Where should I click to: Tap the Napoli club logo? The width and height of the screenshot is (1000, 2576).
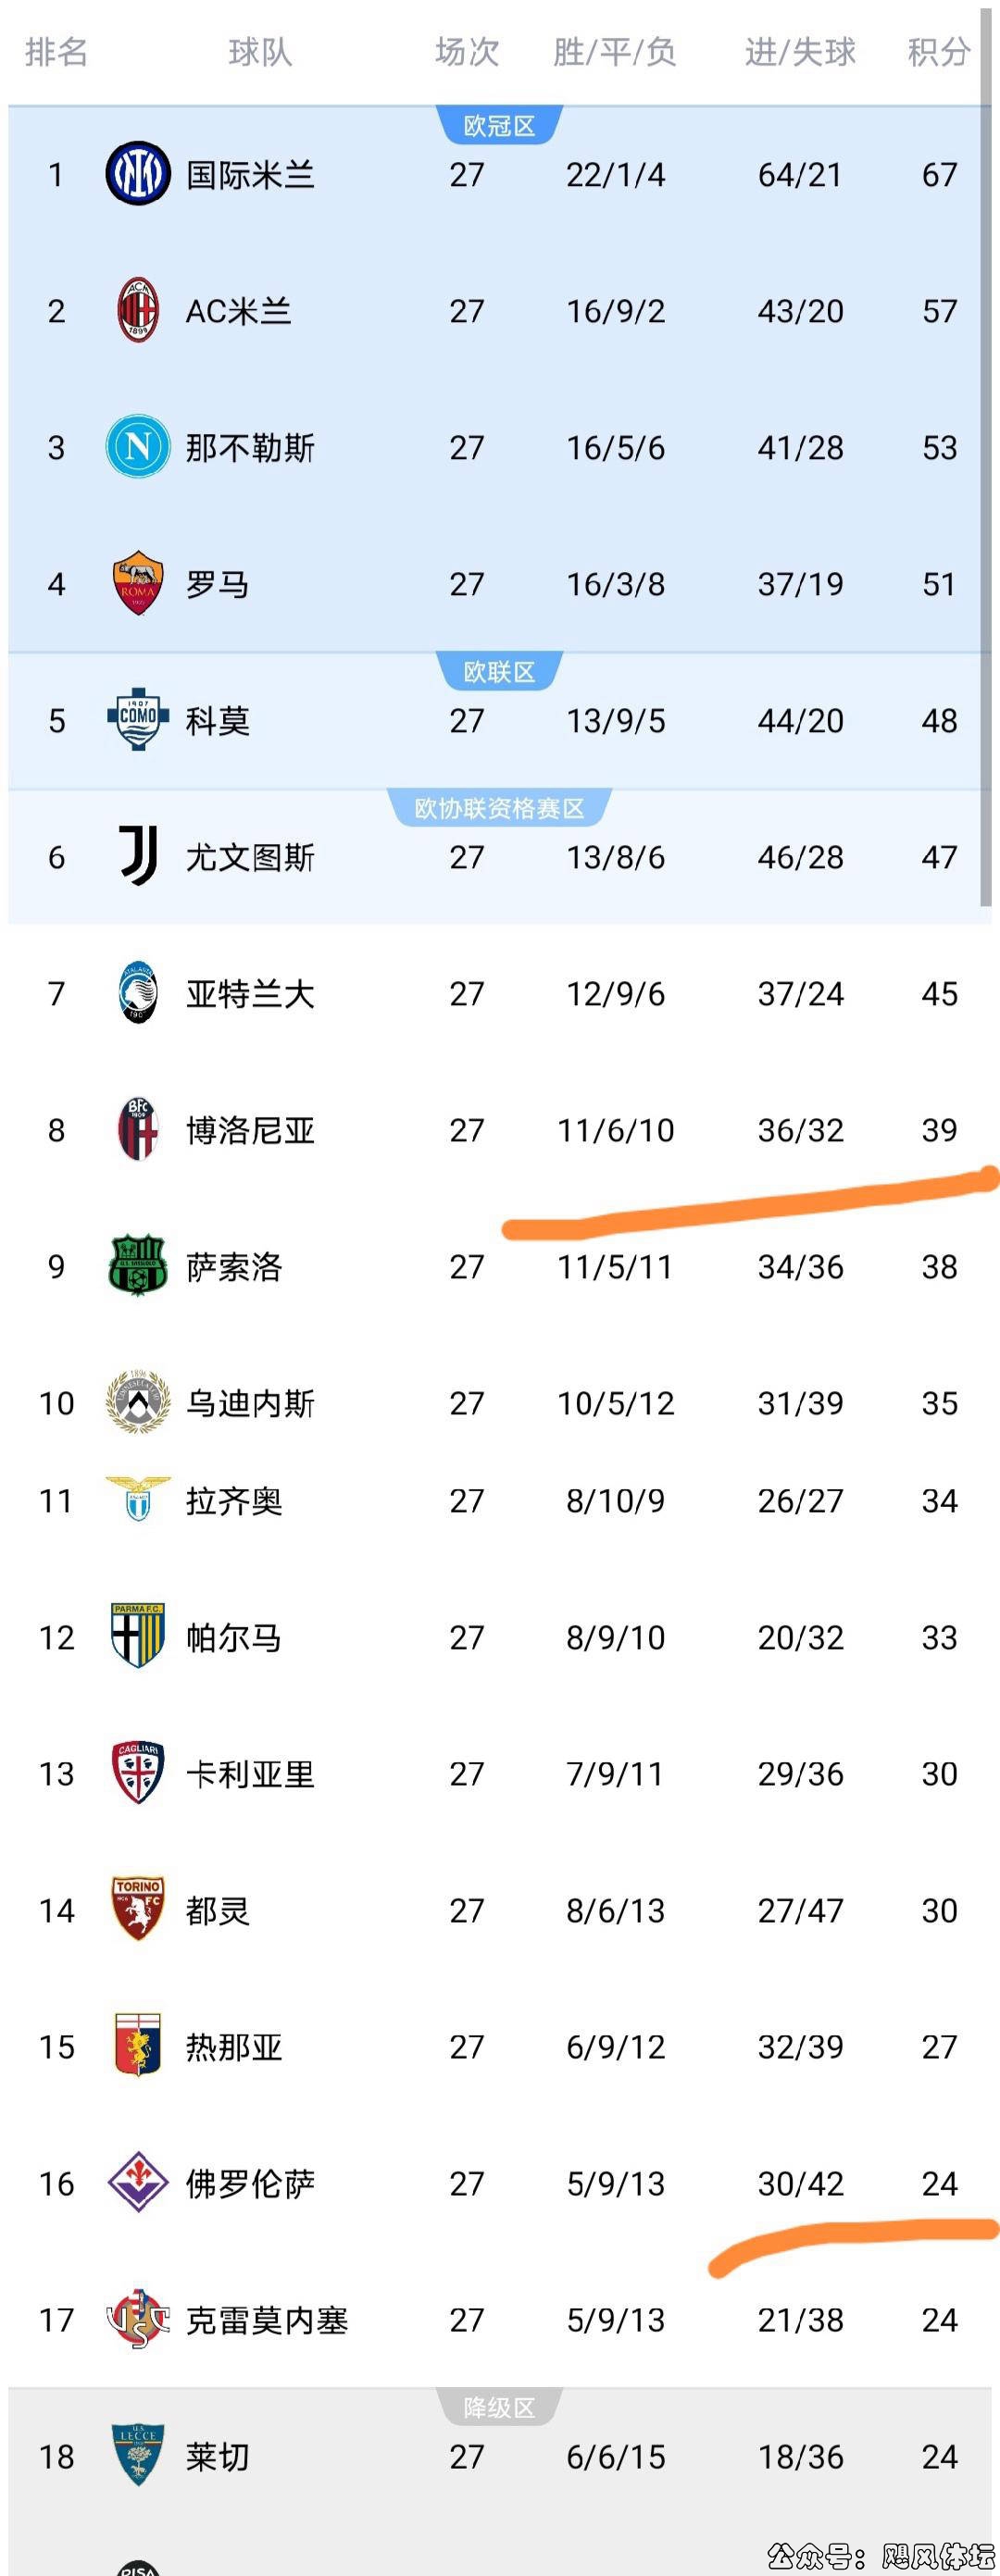(x=137, y=447)
